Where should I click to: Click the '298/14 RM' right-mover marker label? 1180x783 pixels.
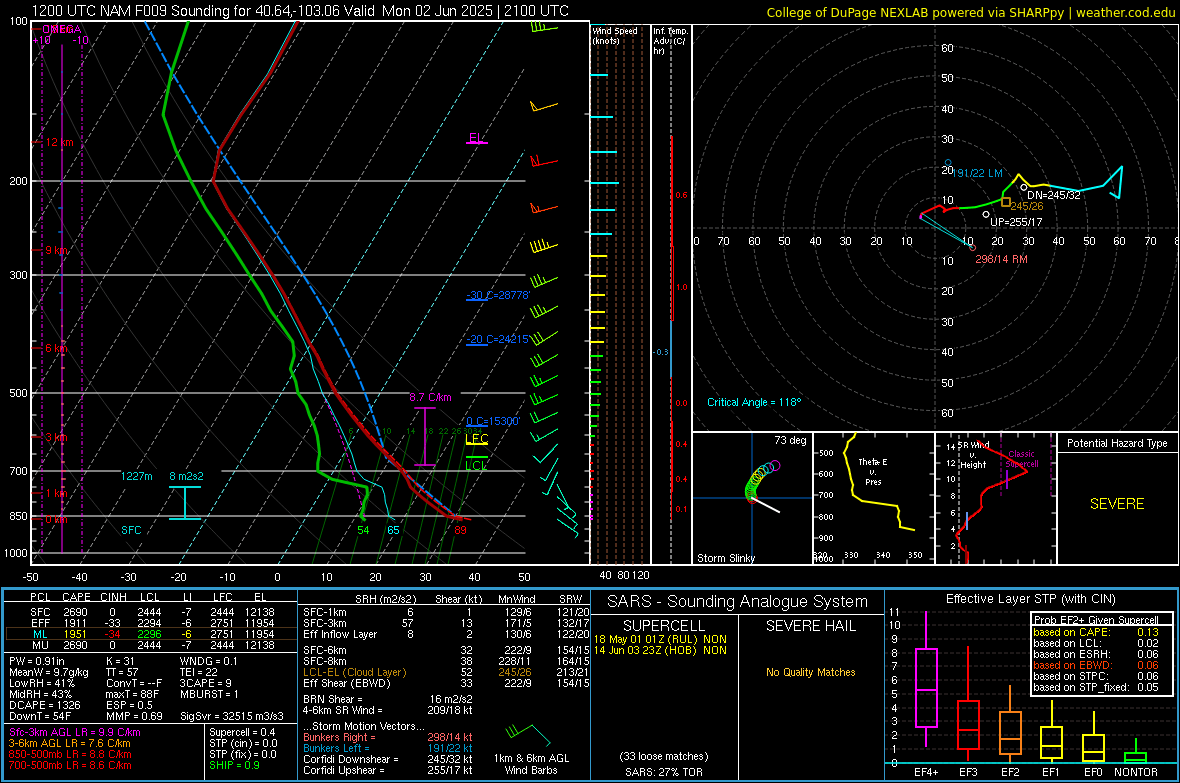click(1001, 259)
